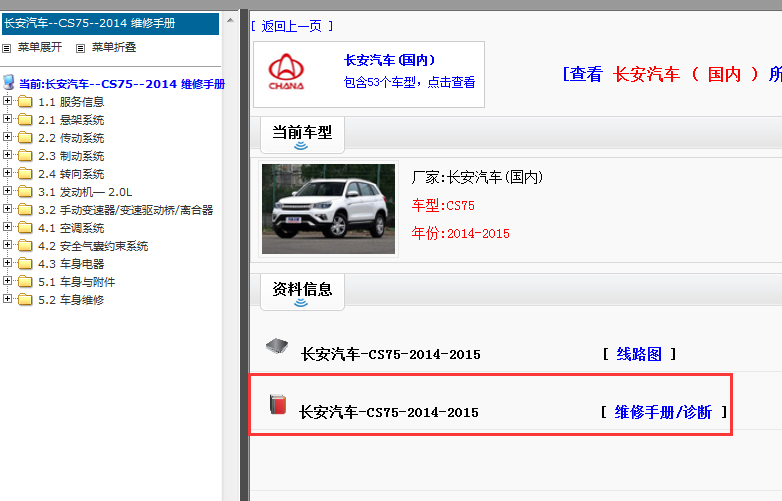Expand the 4.2 安全气囊约束系统 node
The image size is (782, 501).
pos(7,245)
